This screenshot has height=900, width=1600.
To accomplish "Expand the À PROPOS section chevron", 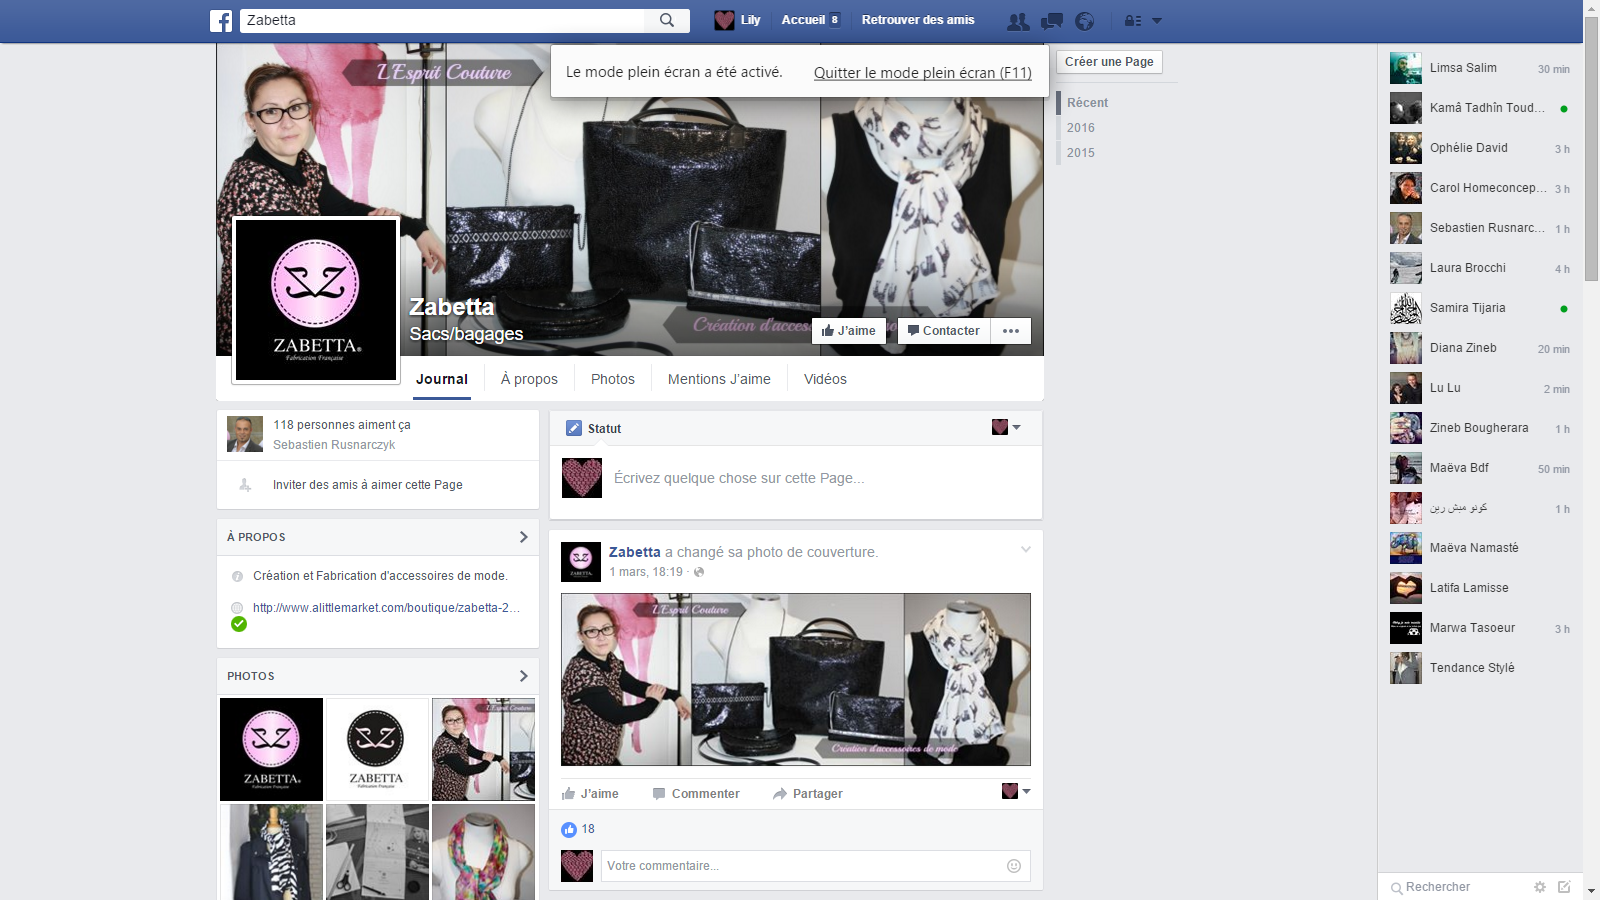I will (x=523, y=537).
